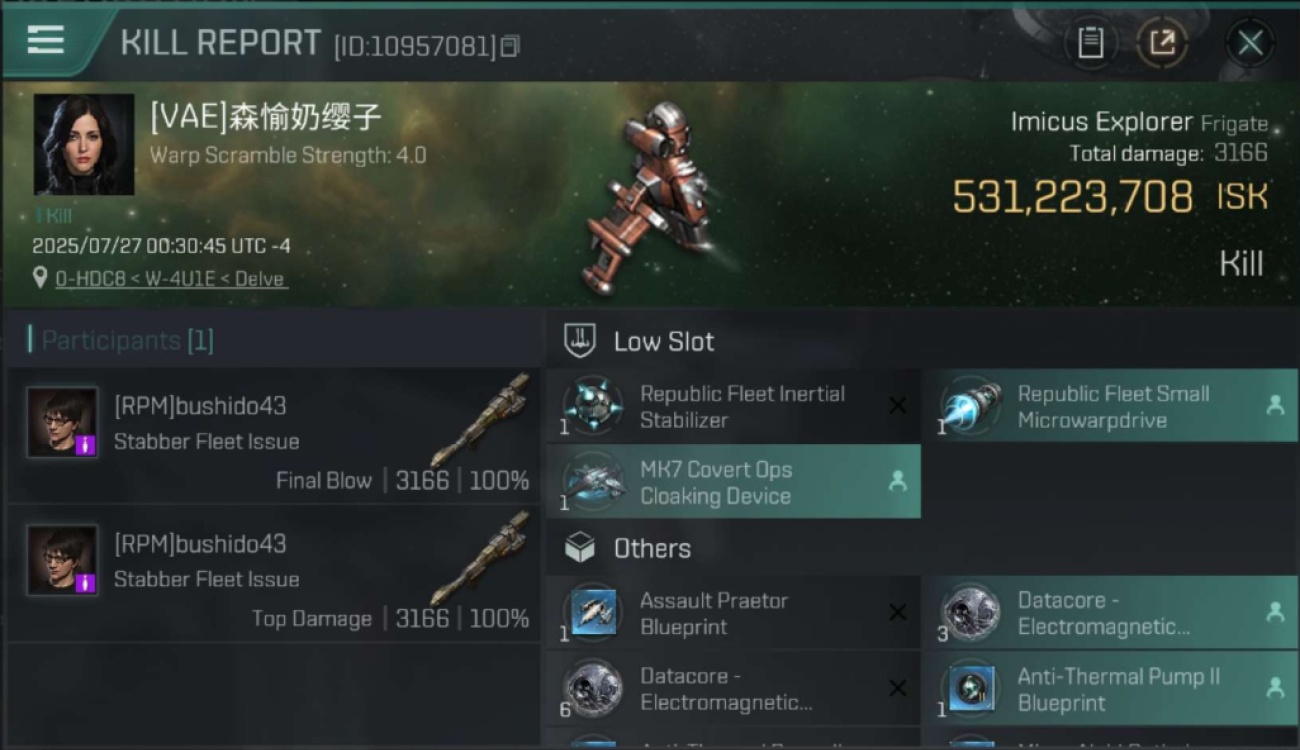Open the O-HDC8 Delve location link
1300x750 pixels.
170,279
